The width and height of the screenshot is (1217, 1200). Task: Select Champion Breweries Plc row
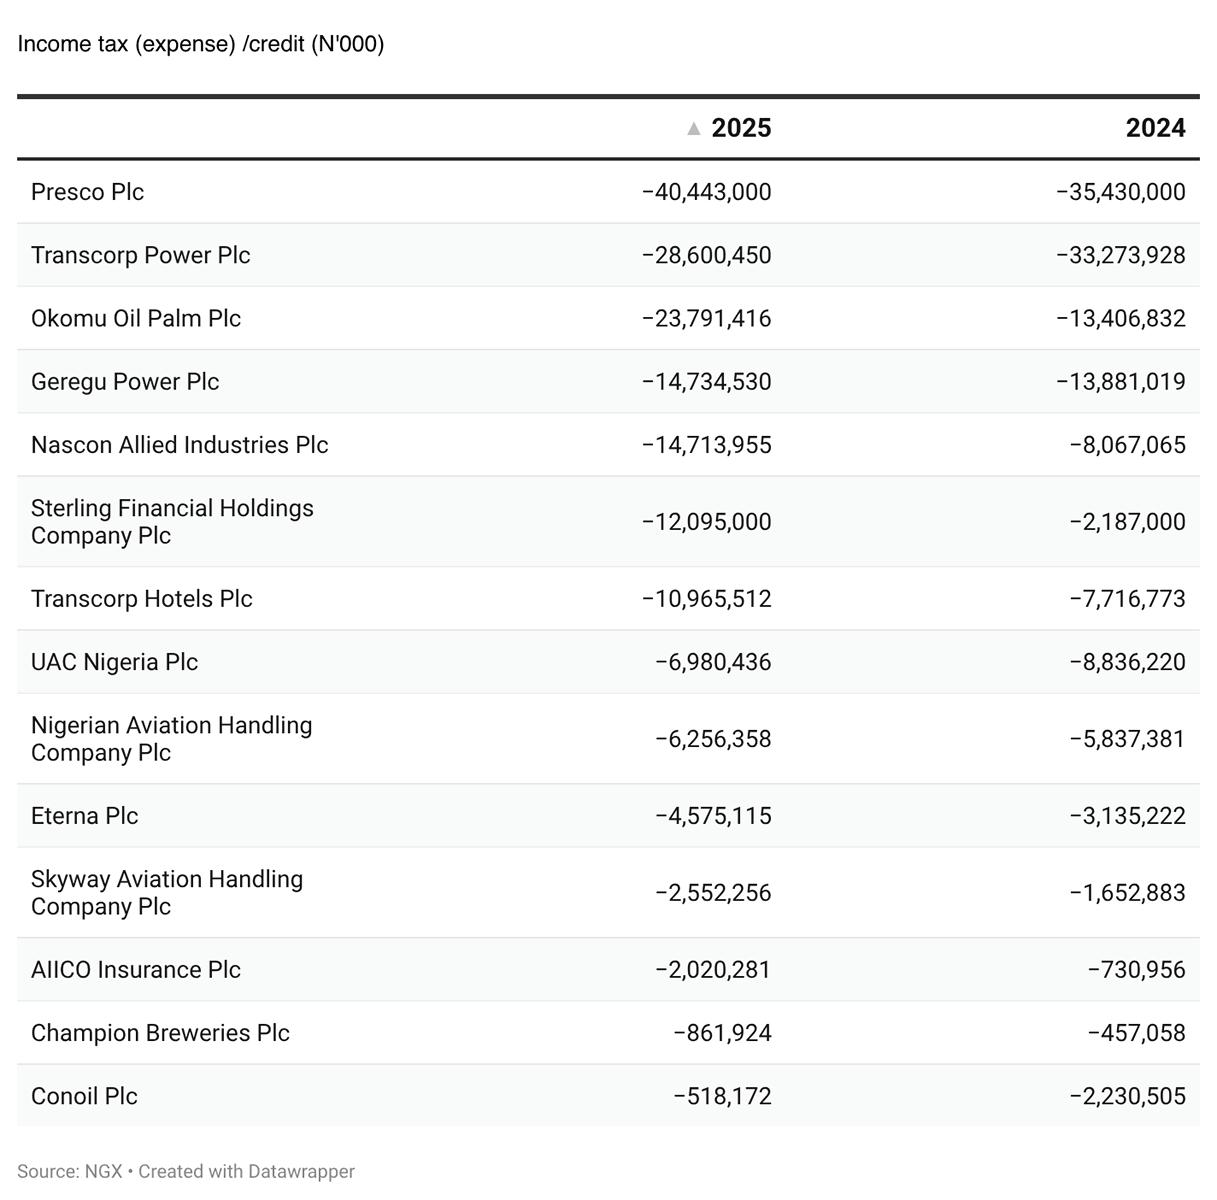(x=608, y=1033)
